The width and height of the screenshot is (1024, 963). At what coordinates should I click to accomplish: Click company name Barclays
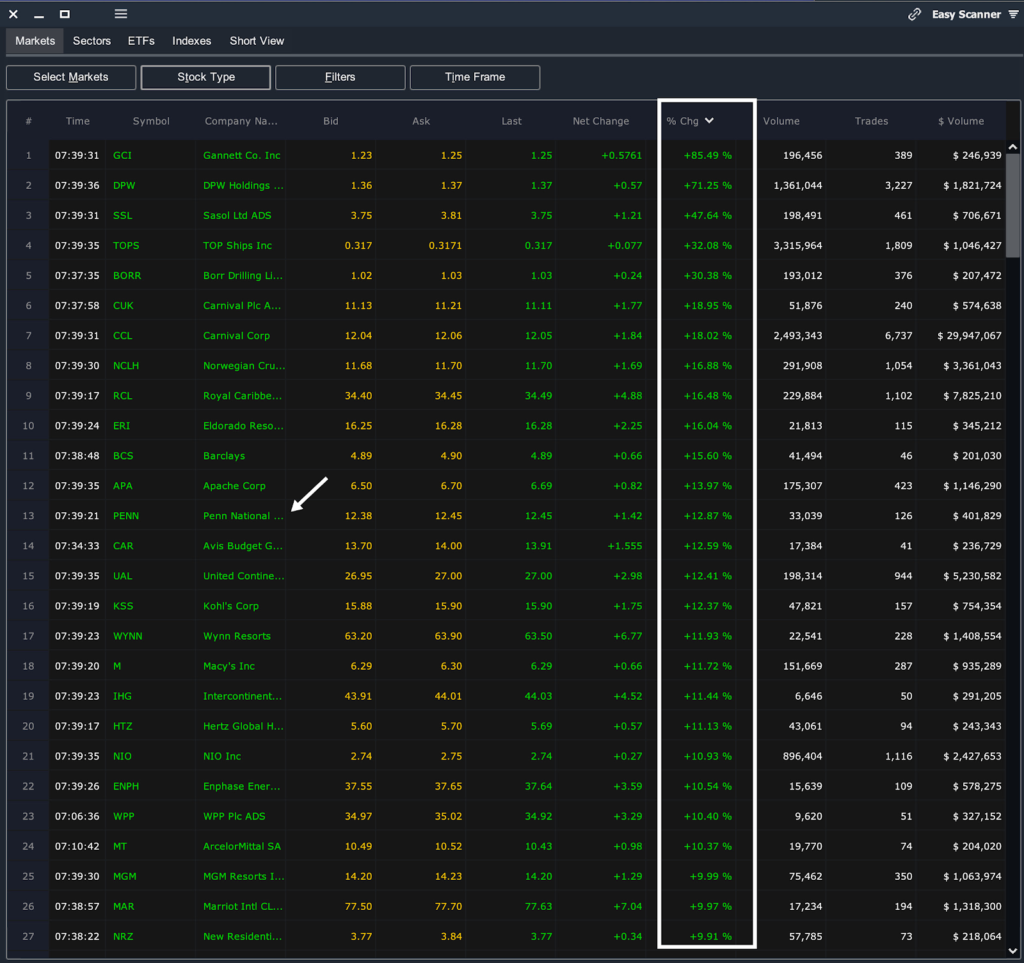[224, 456]
